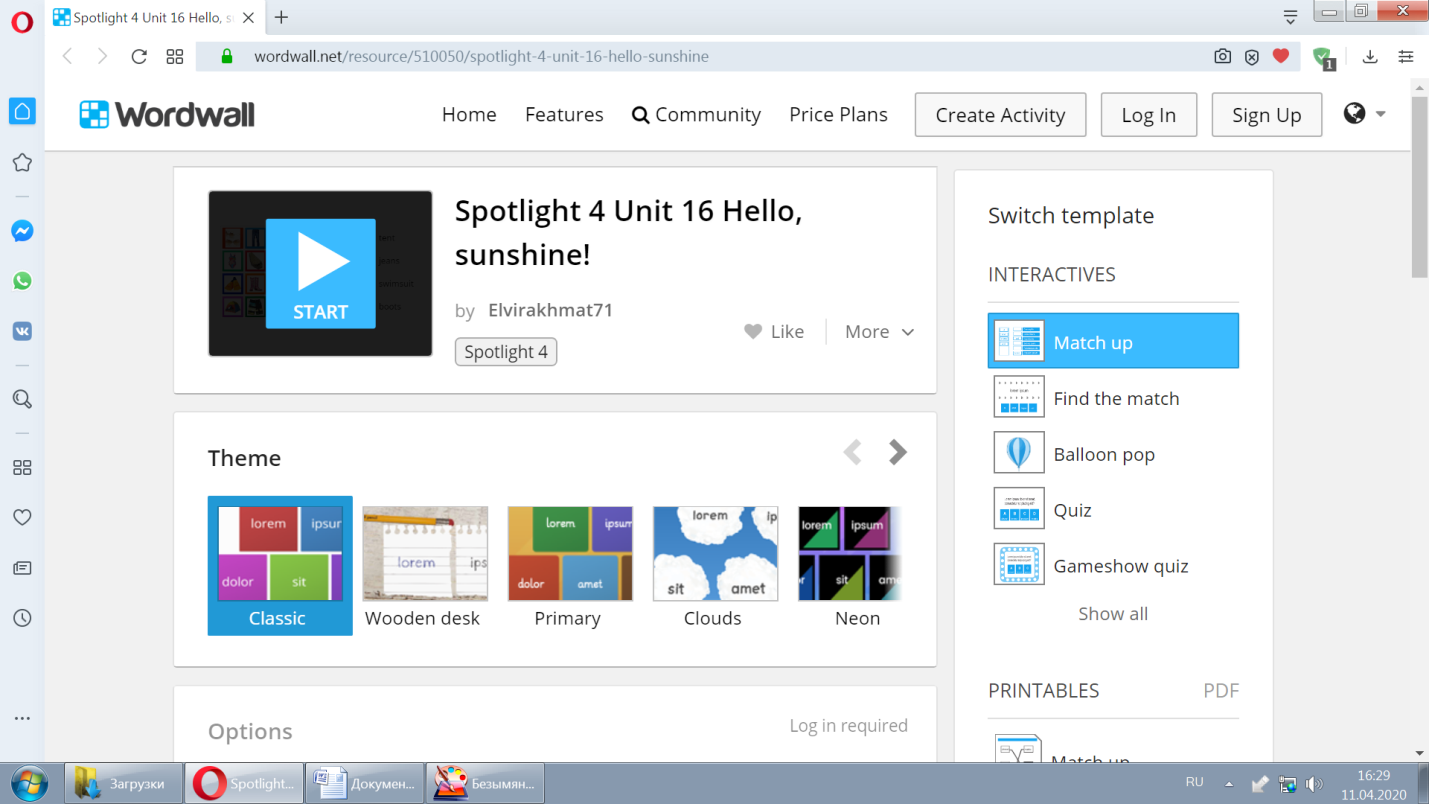Image resolution: width=1429 pixels, height=804 pixels.
Task: Select the Wooden desk theme
Action: pos(425,566)
